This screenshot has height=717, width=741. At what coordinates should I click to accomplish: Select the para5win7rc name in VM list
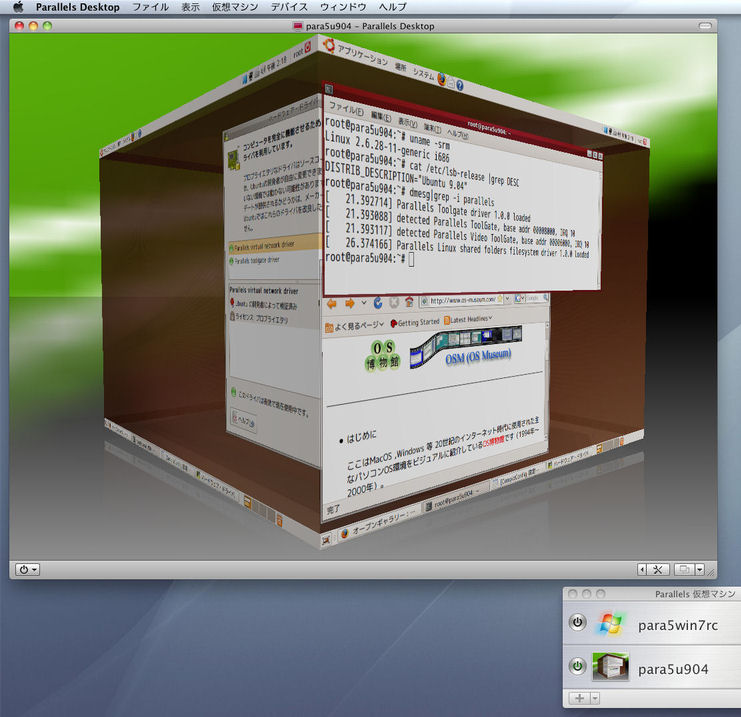pos(678,625)
